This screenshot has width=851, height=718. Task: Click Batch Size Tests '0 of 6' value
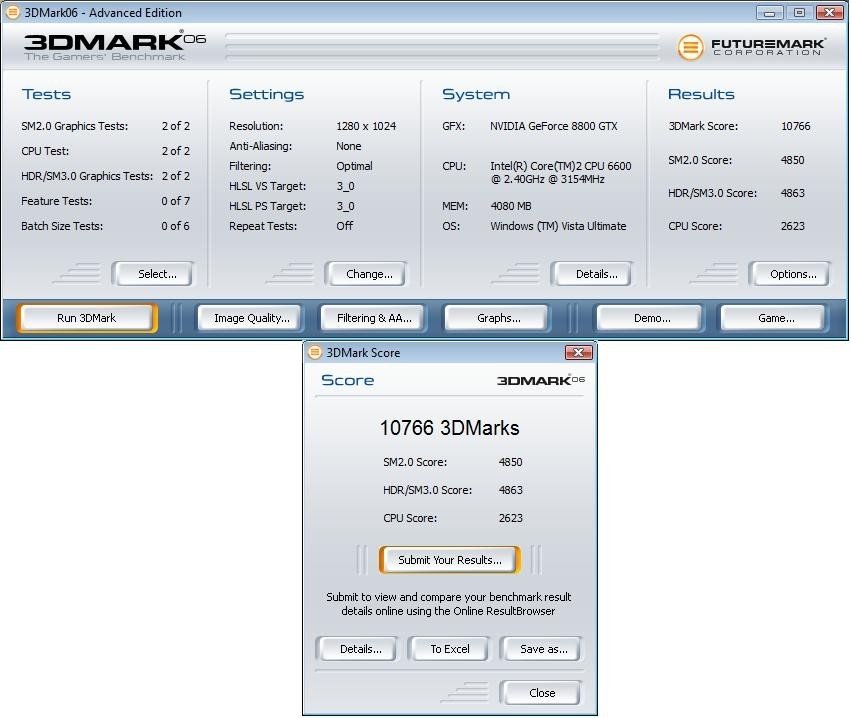pyautogui.click(x=175, y=226)
